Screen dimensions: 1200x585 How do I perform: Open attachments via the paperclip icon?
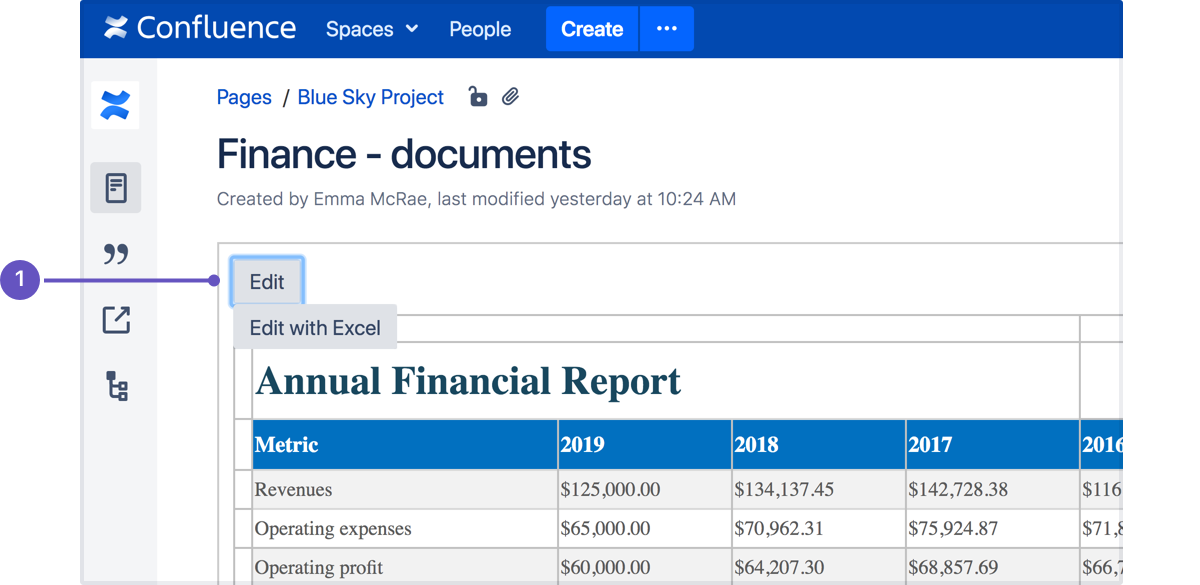tap(511, 97)
